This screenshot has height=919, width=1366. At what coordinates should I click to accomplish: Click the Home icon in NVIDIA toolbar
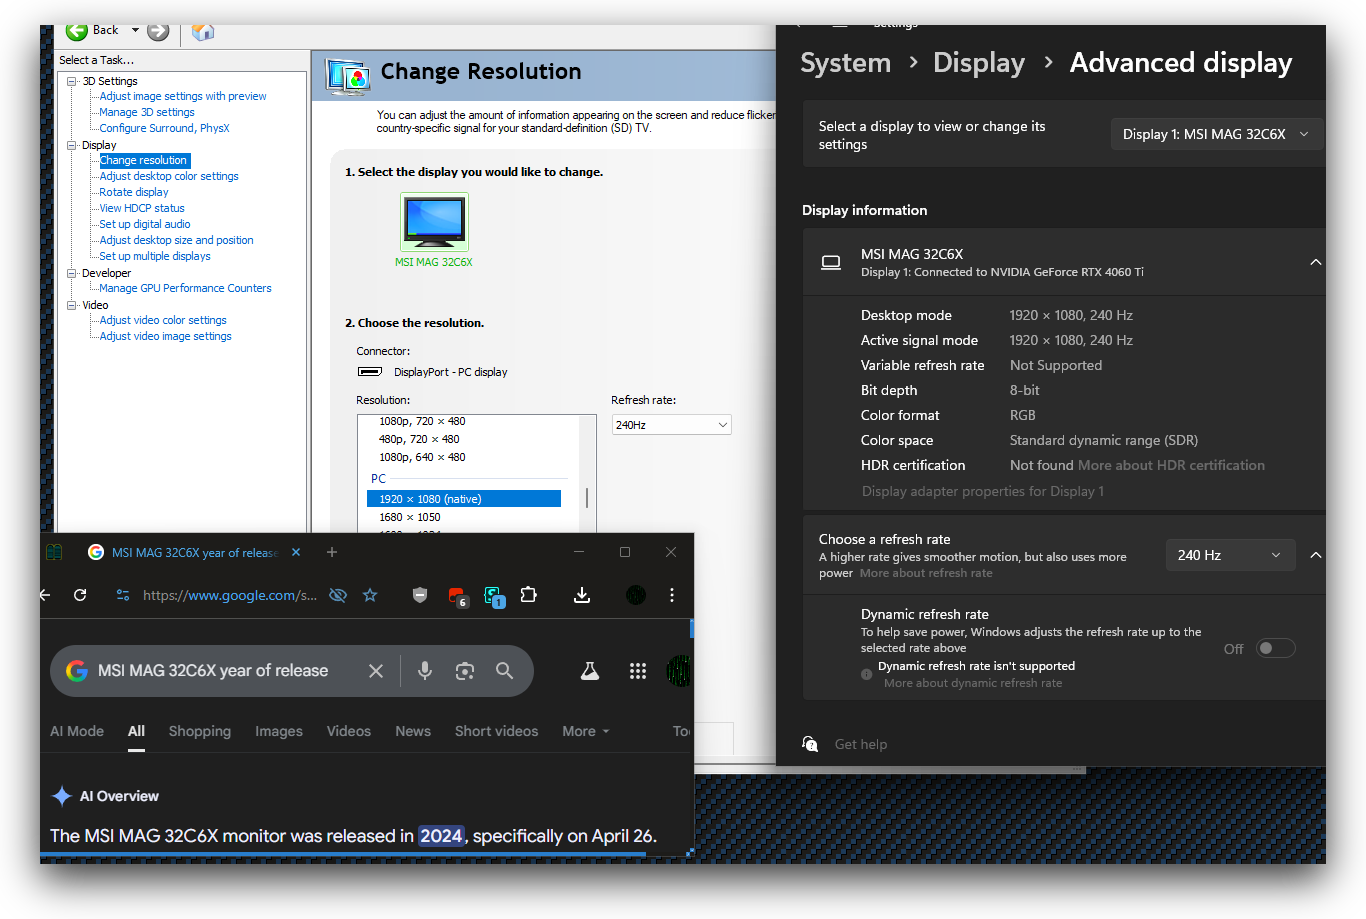click(x=203, y=32)
